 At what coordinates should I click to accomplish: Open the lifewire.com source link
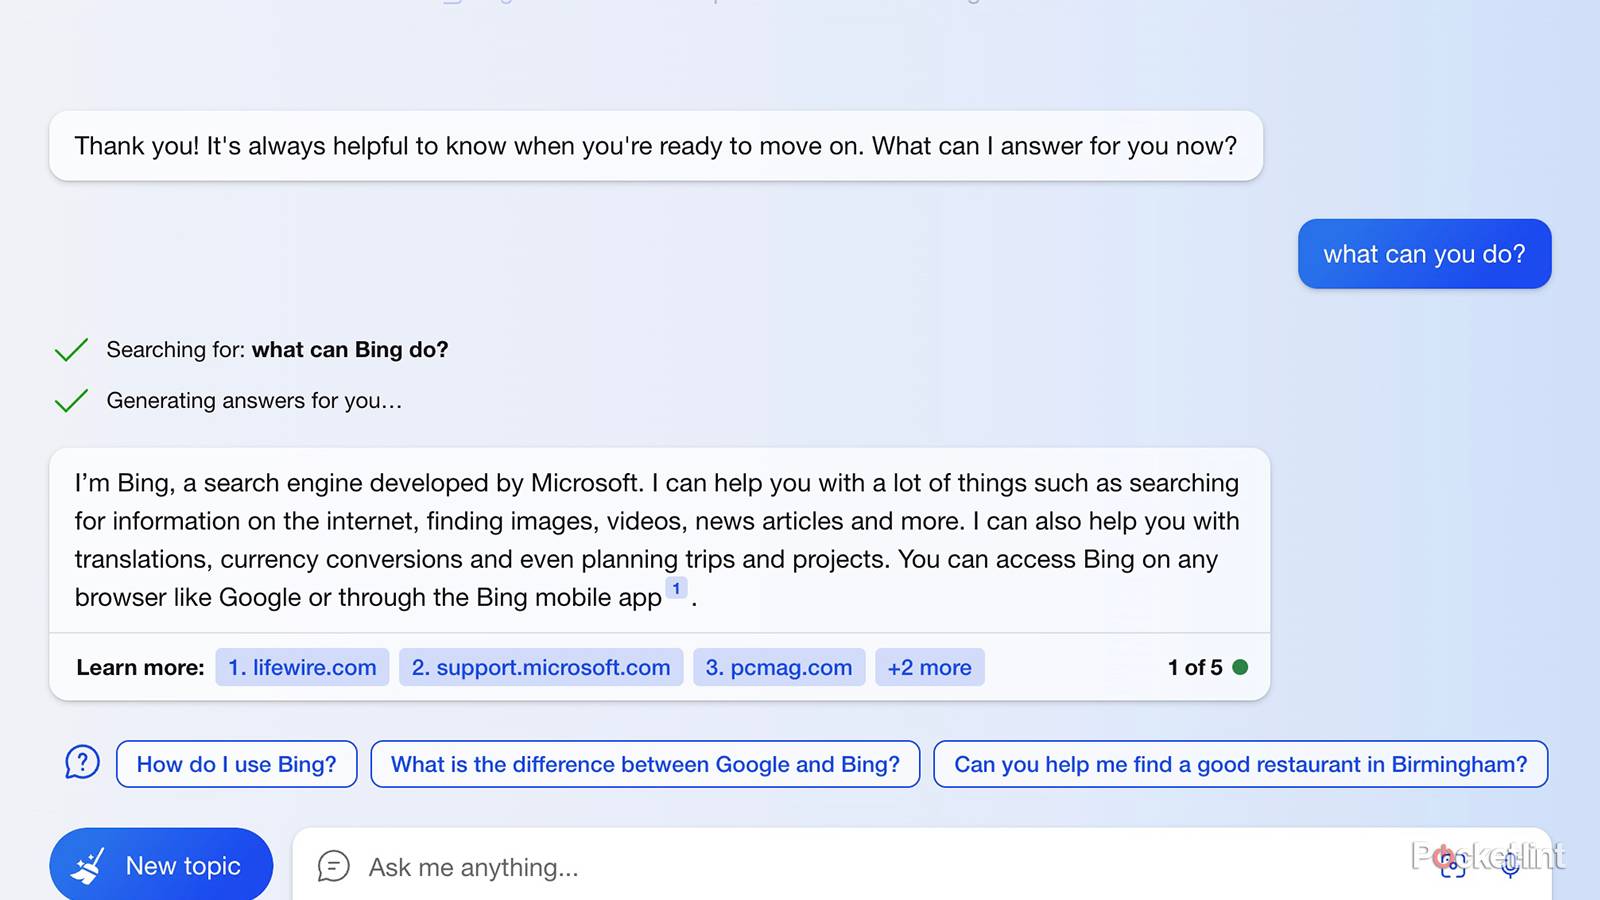(x=302, y=667)
